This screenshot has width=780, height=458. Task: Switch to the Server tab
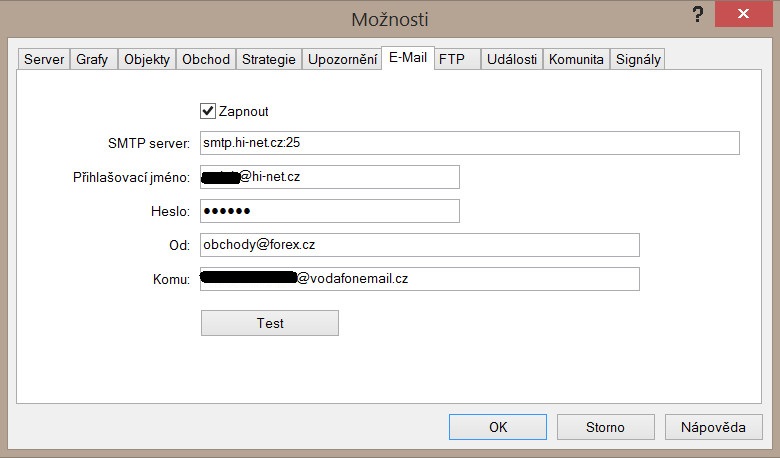44,59
